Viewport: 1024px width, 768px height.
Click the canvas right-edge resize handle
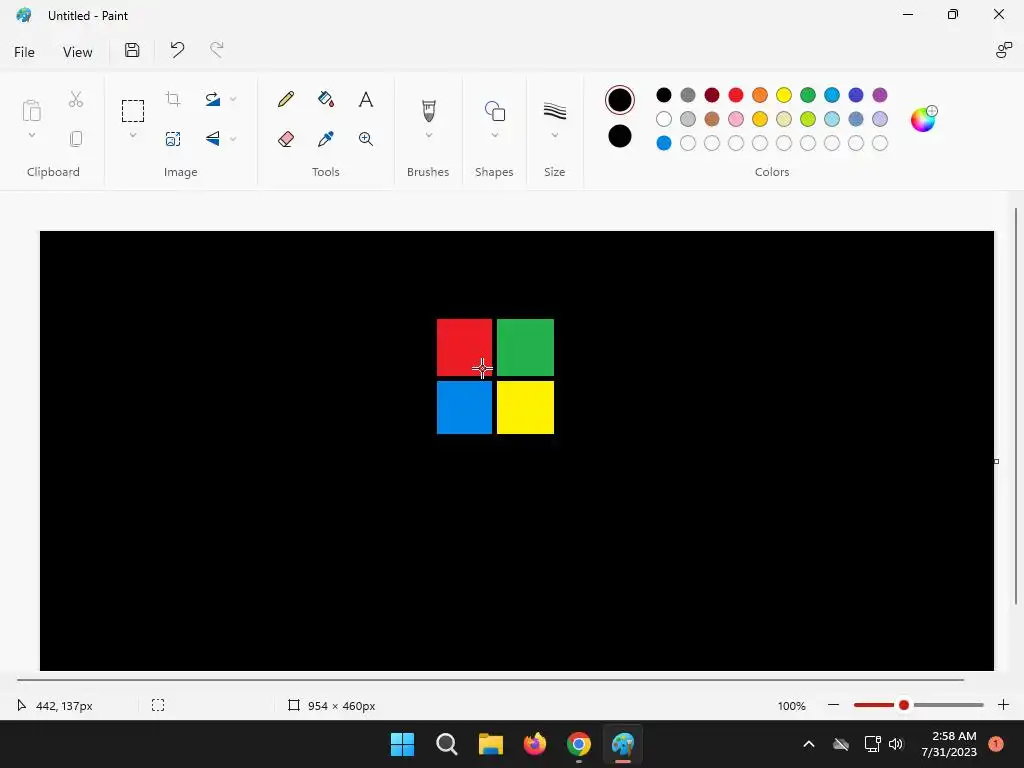(x=997, y=461)
